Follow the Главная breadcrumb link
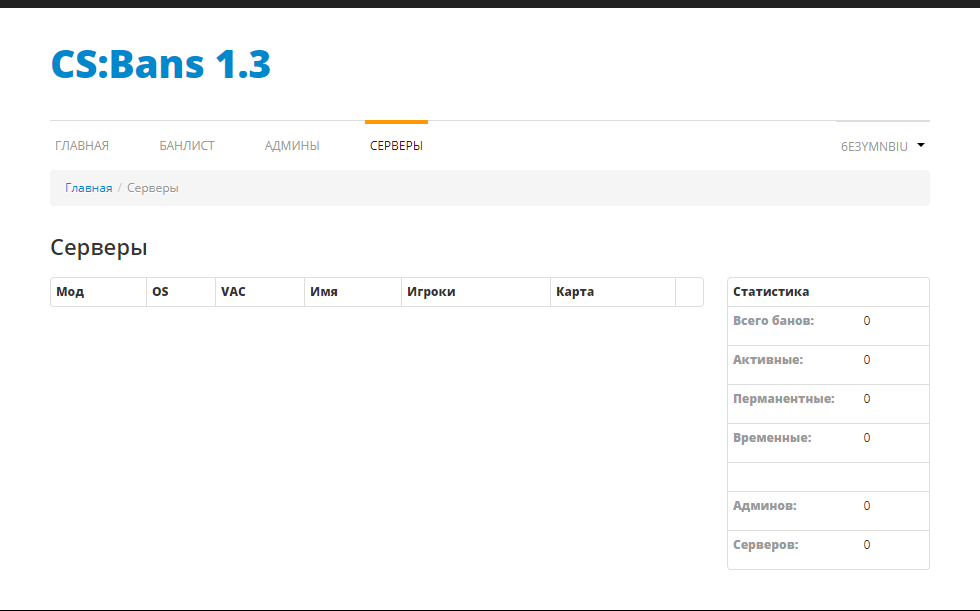Screen dimensions: 980x611 (89, 188)
